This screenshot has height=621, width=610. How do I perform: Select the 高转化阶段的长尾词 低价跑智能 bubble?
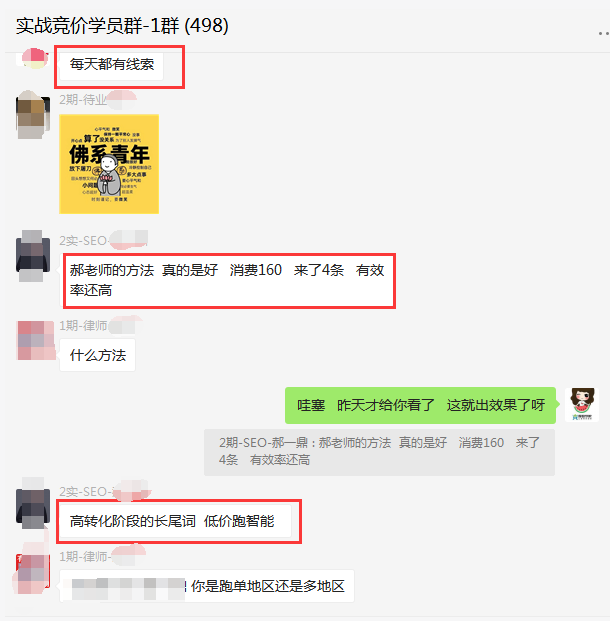click(x=175, y=521)
